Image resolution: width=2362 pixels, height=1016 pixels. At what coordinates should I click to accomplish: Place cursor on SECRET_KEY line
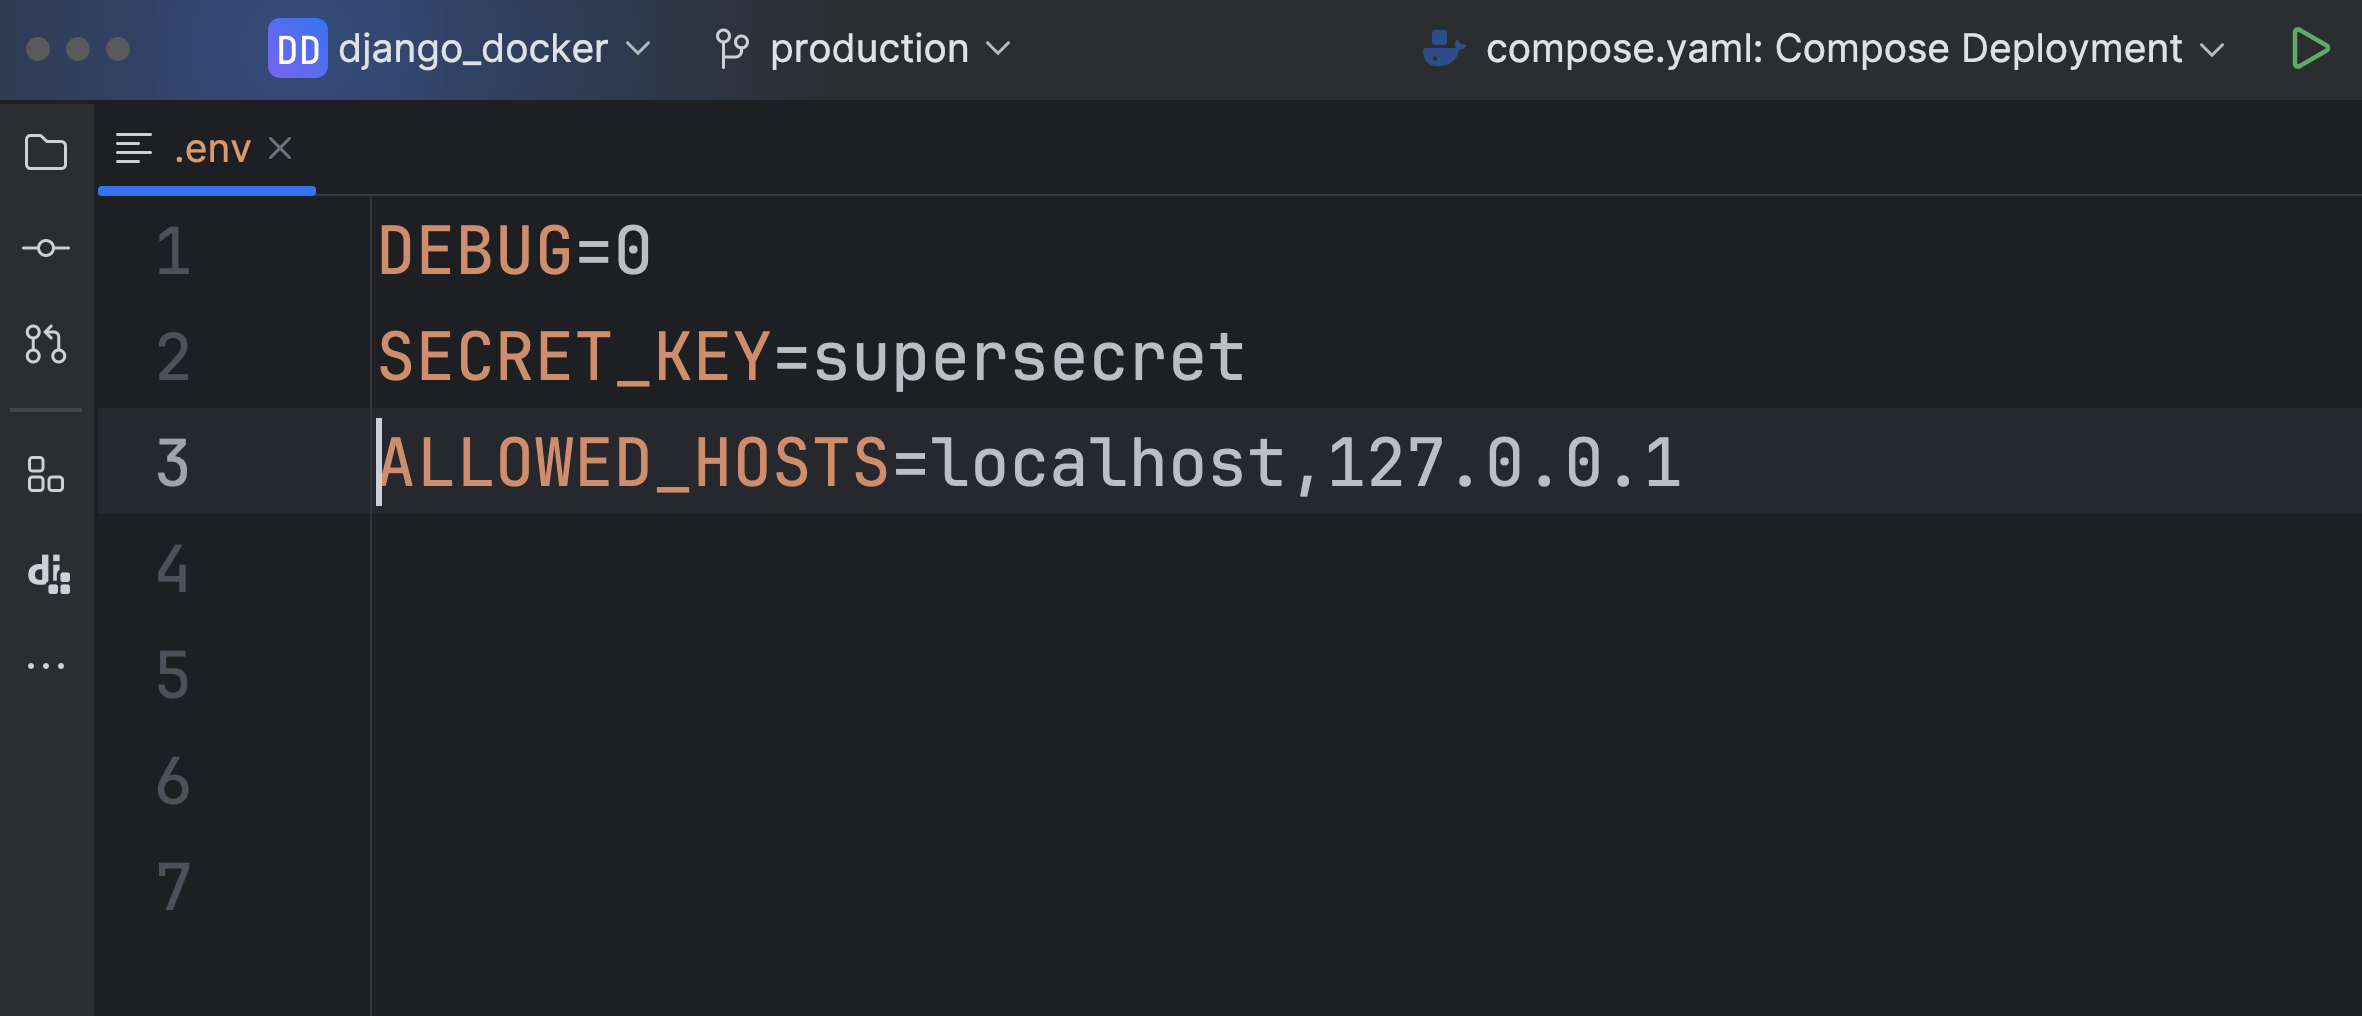tap(810, 357)
